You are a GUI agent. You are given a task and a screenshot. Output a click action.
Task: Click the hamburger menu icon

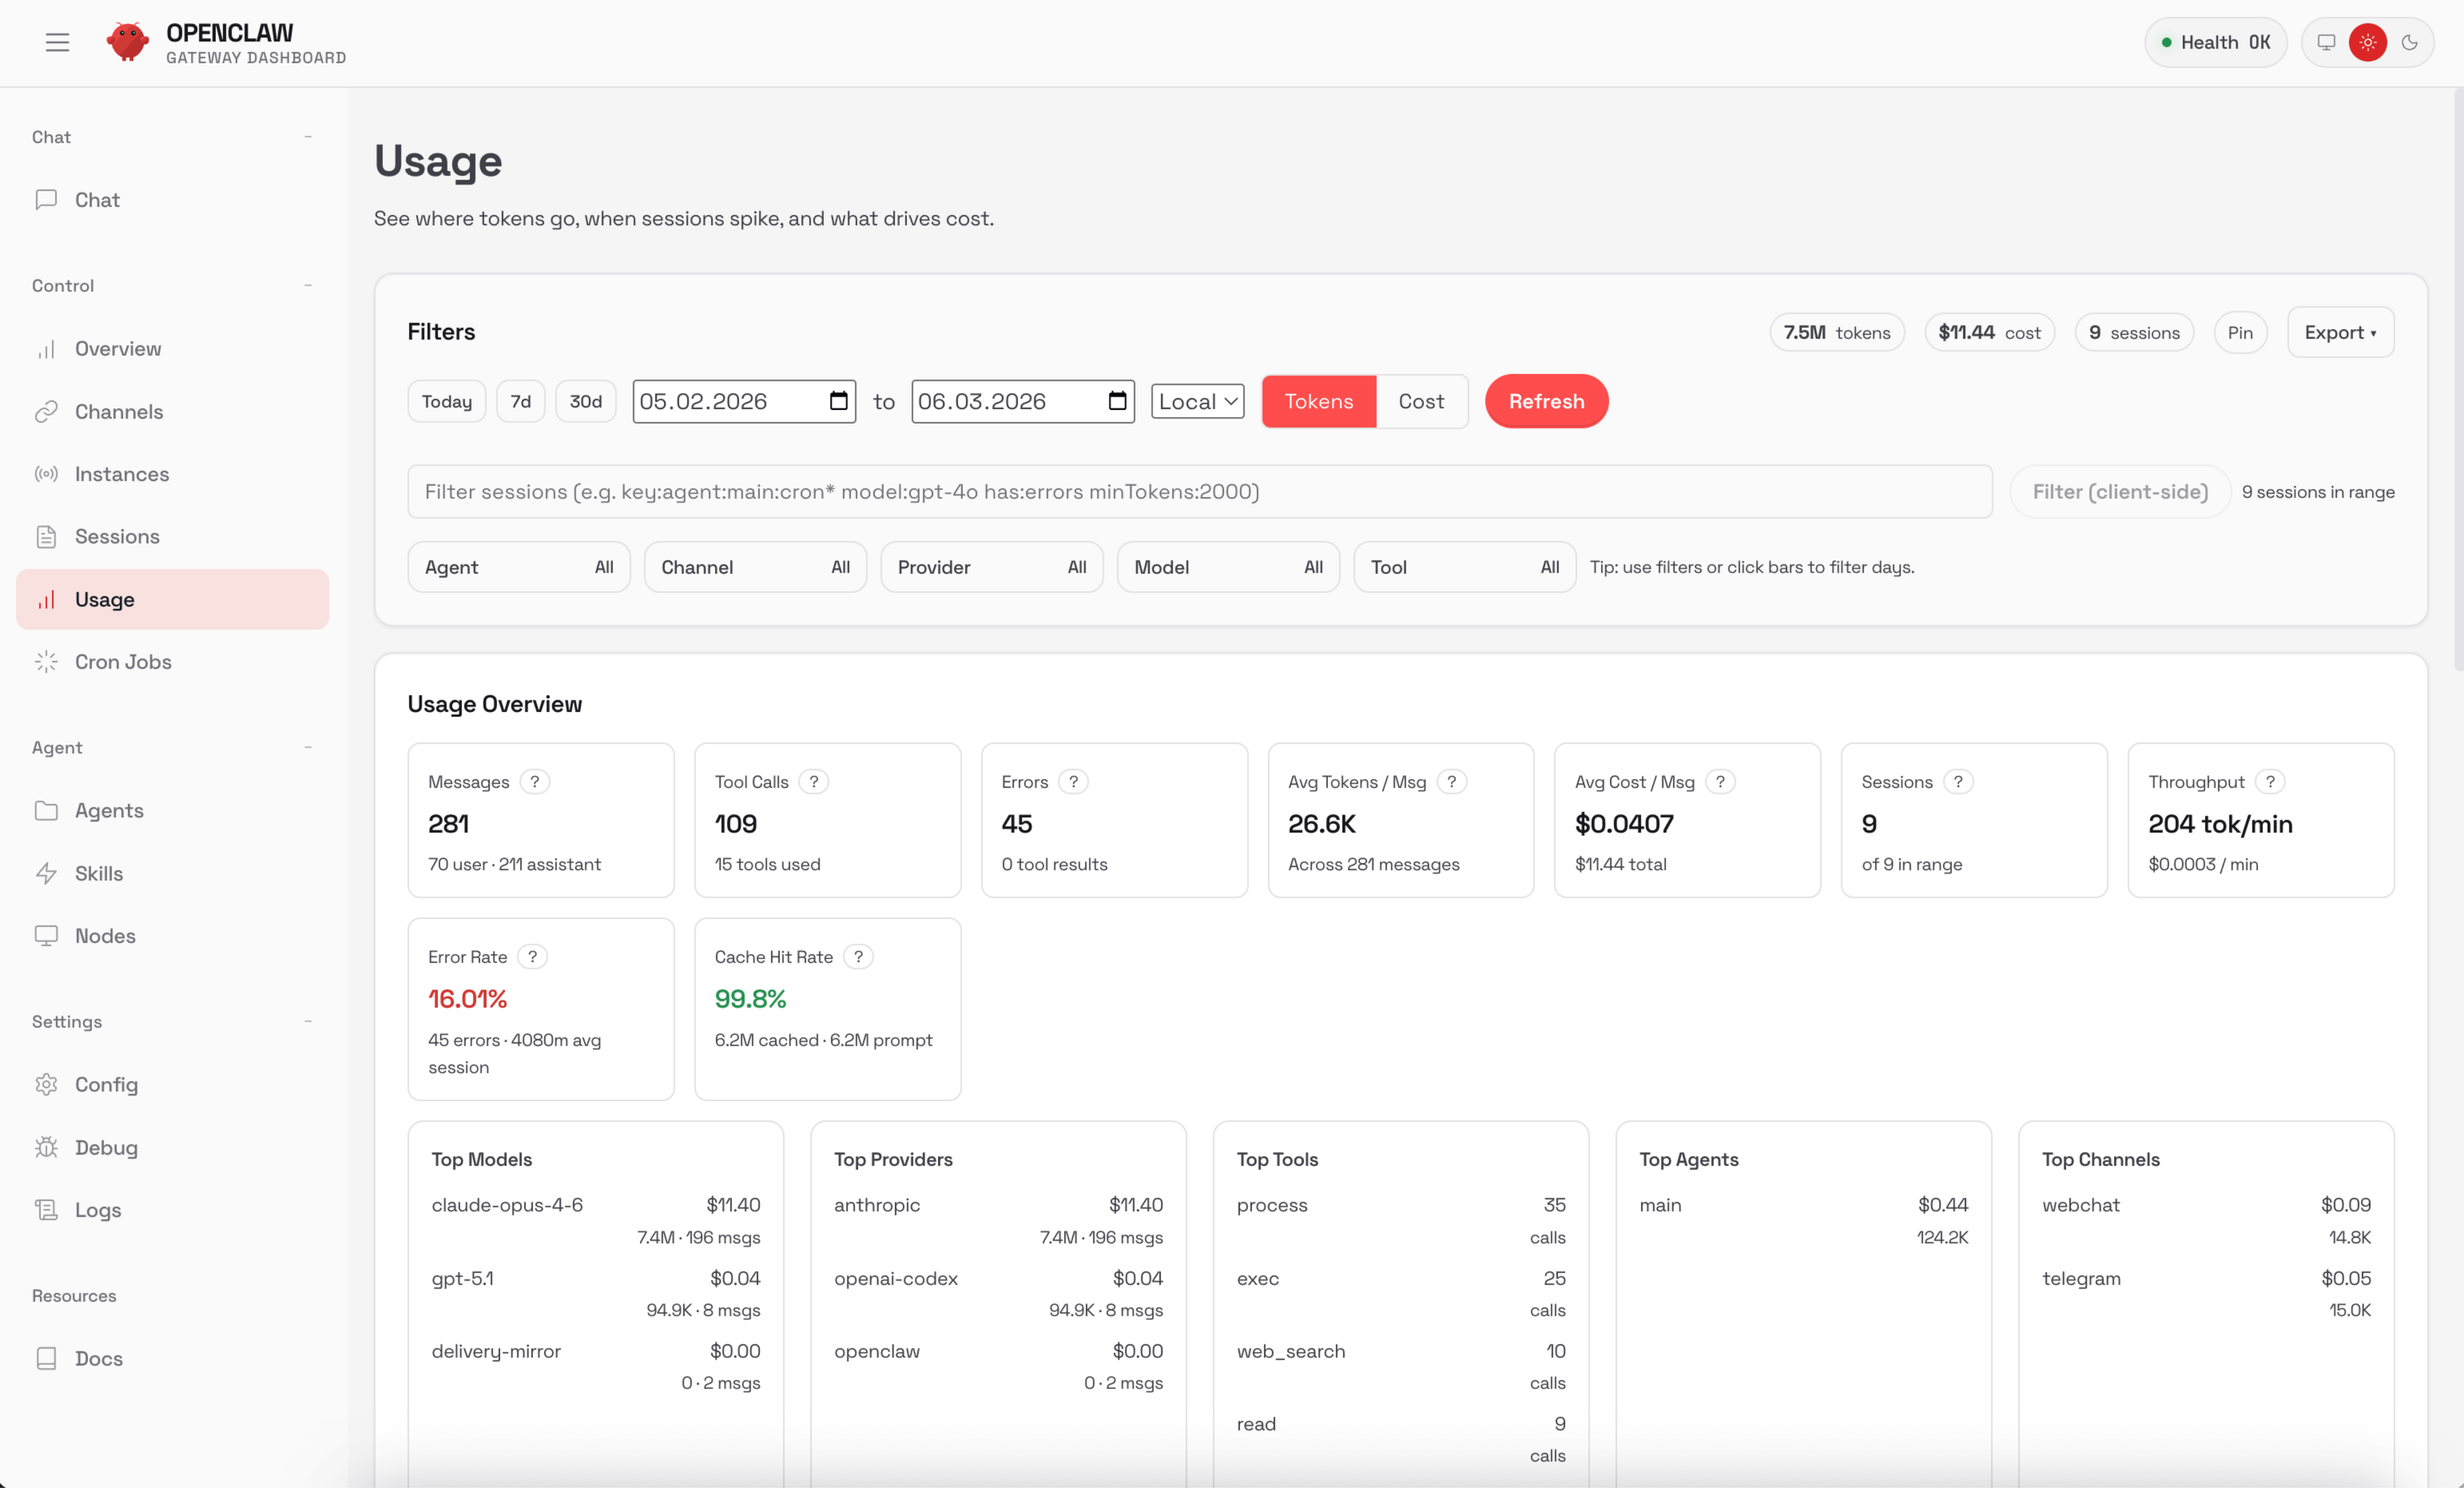click(57, 42)
